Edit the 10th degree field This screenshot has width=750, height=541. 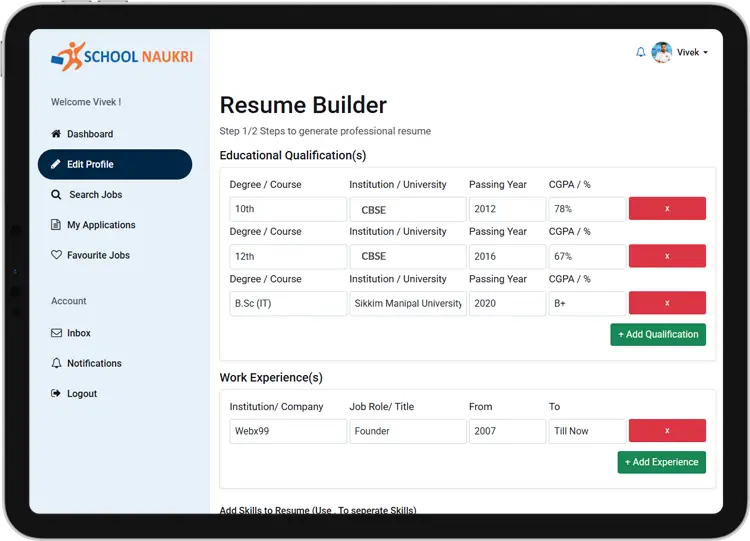(x=288, y=209)
